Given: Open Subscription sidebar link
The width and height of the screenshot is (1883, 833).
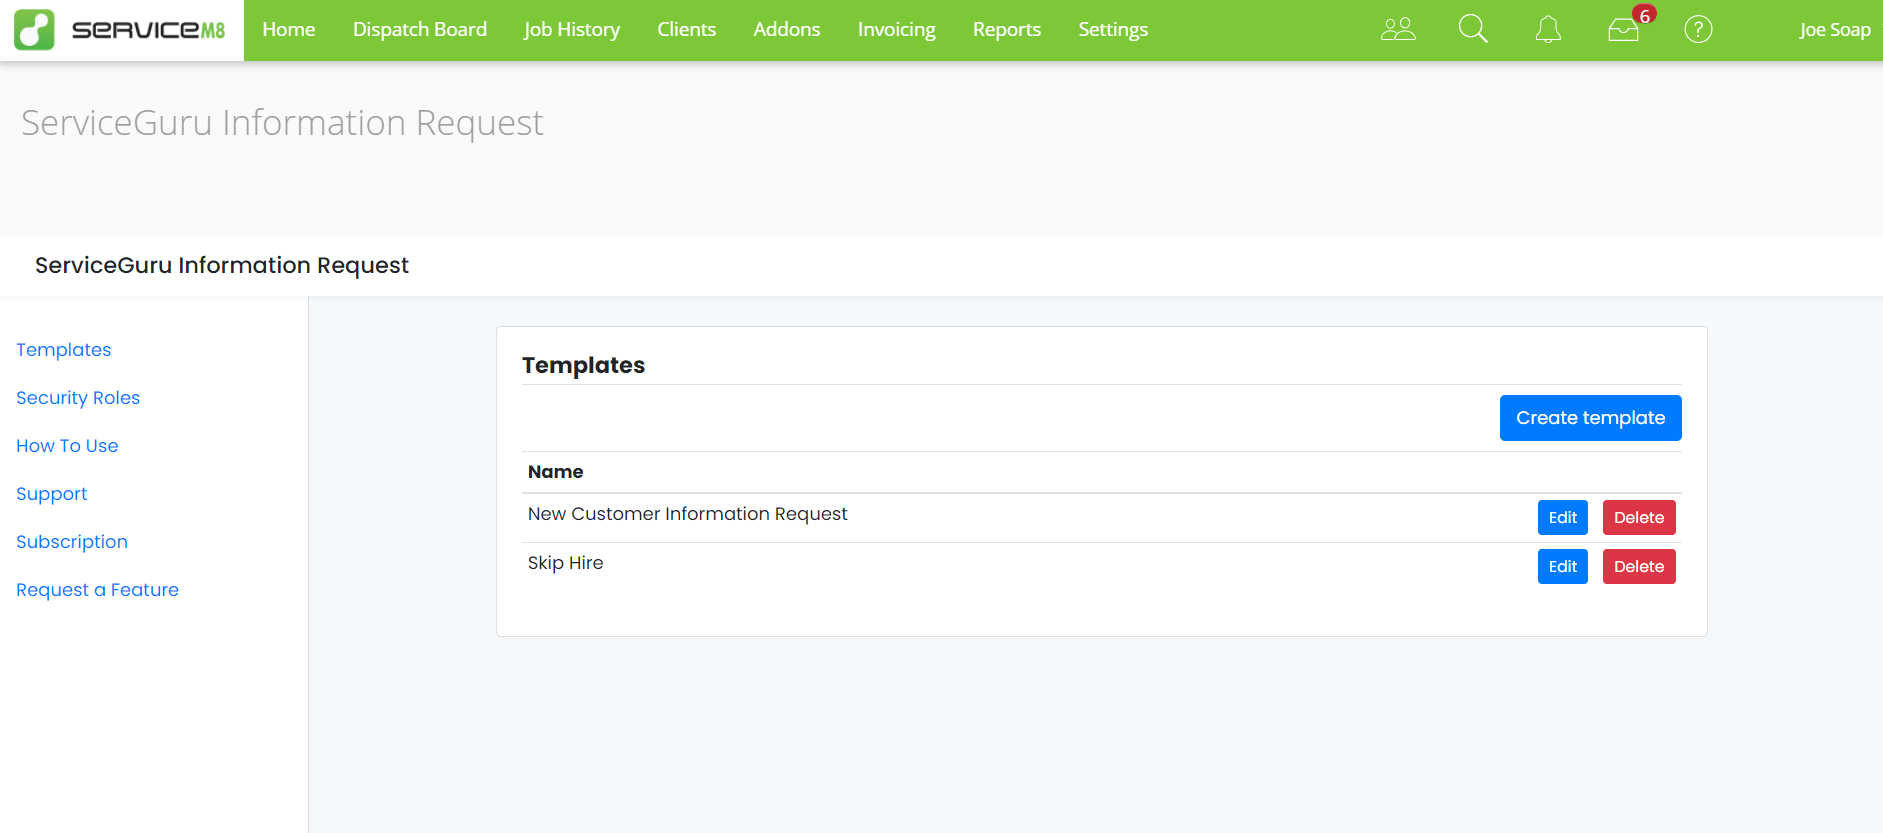Looking at the screenshot, I should (72, 542).
